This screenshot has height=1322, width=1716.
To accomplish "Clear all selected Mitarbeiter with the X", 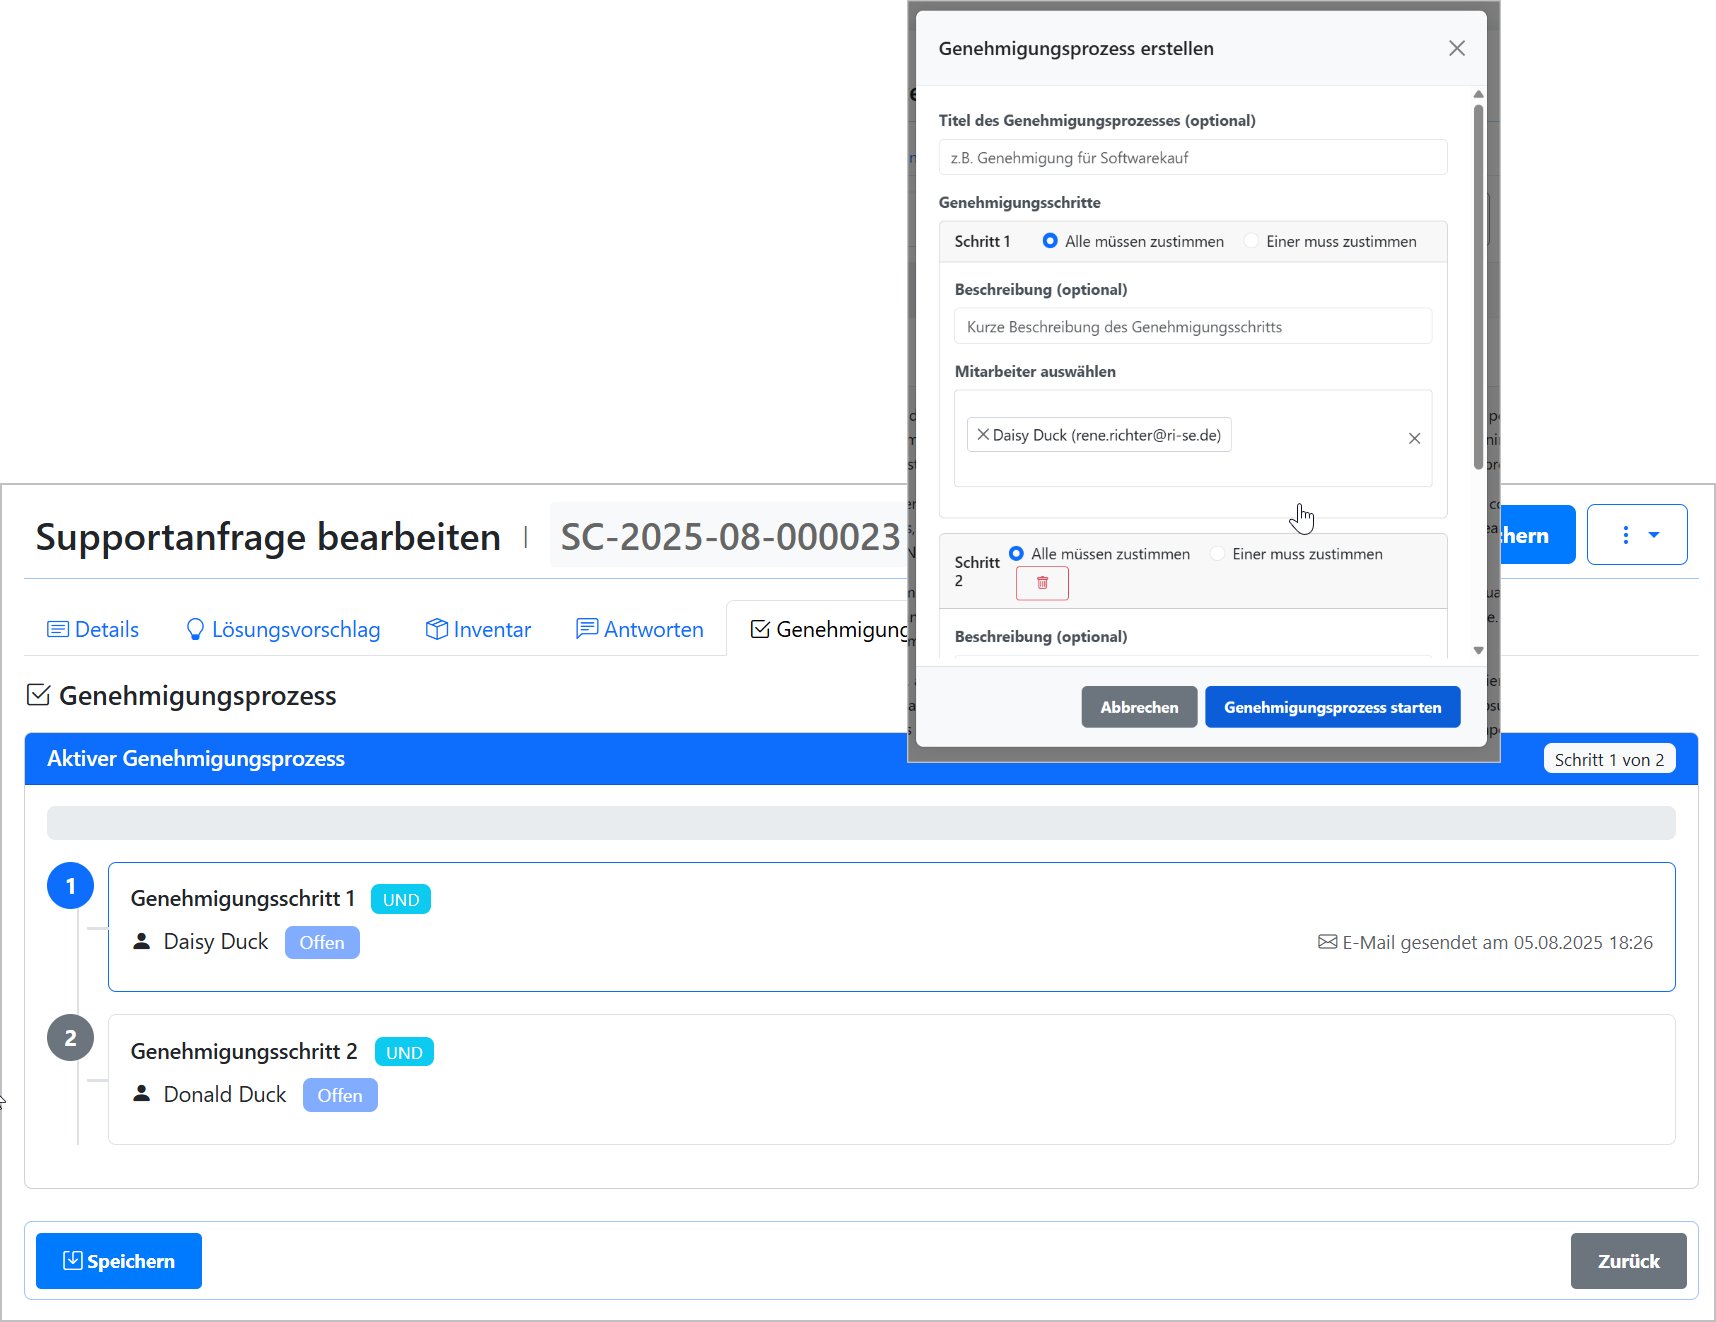I will [x=1414, y=438].
